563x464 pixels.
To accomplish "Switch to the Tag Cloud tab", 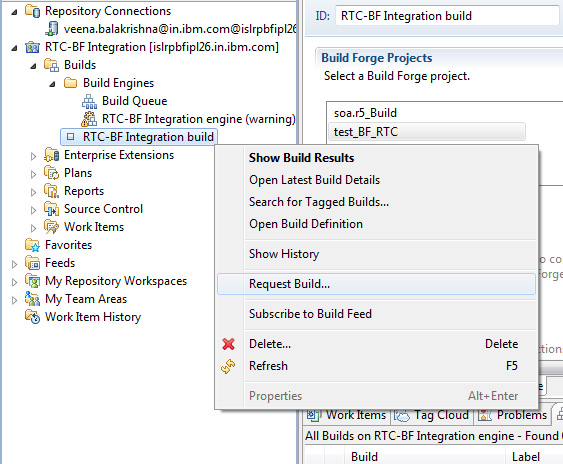I will click(432, 415).
